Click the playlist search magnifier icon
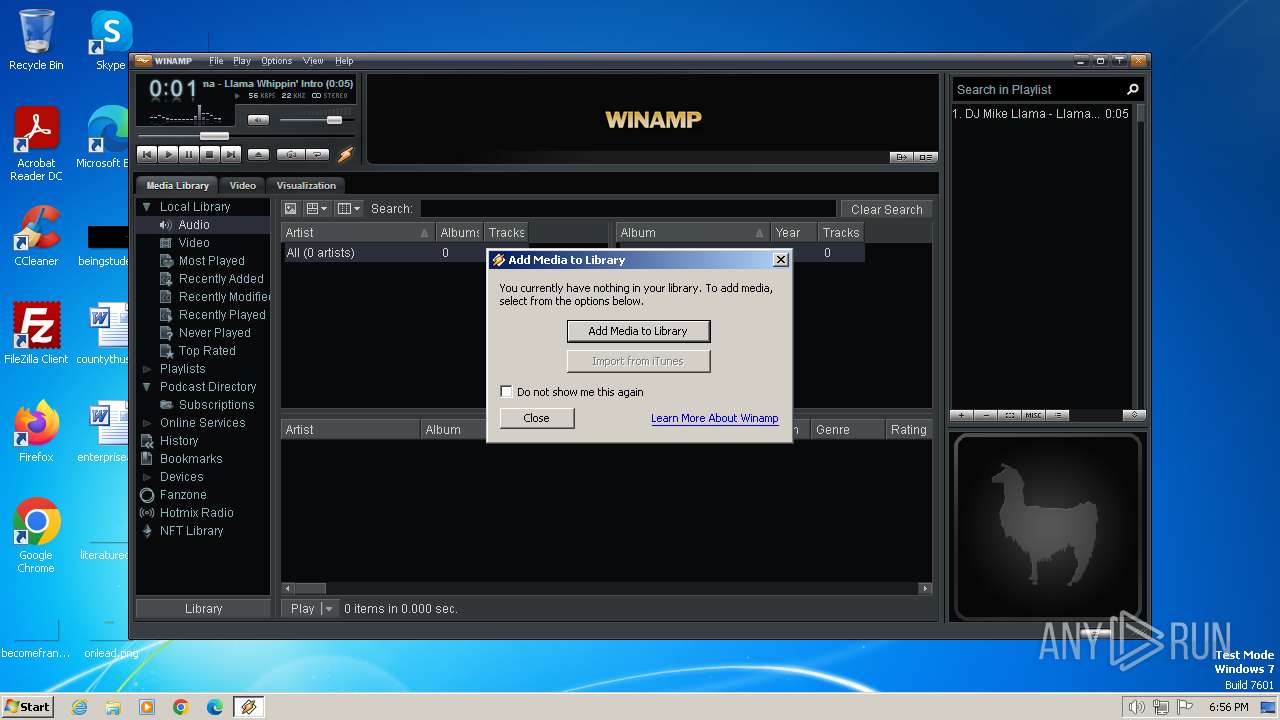 (1133, 89)
